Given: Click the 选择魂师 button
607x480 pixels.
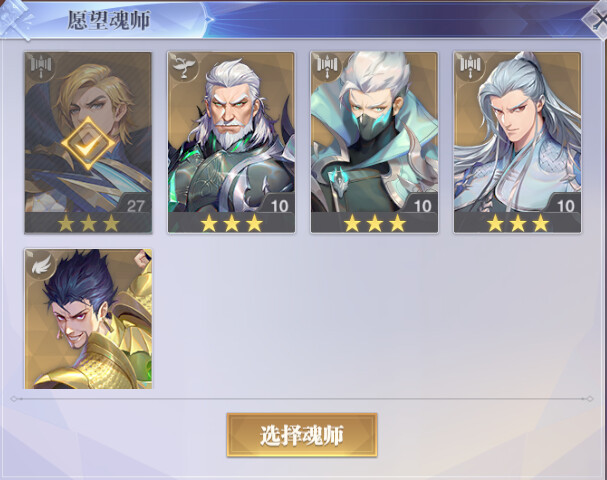Looking at the screenshot, I should 302,435.
